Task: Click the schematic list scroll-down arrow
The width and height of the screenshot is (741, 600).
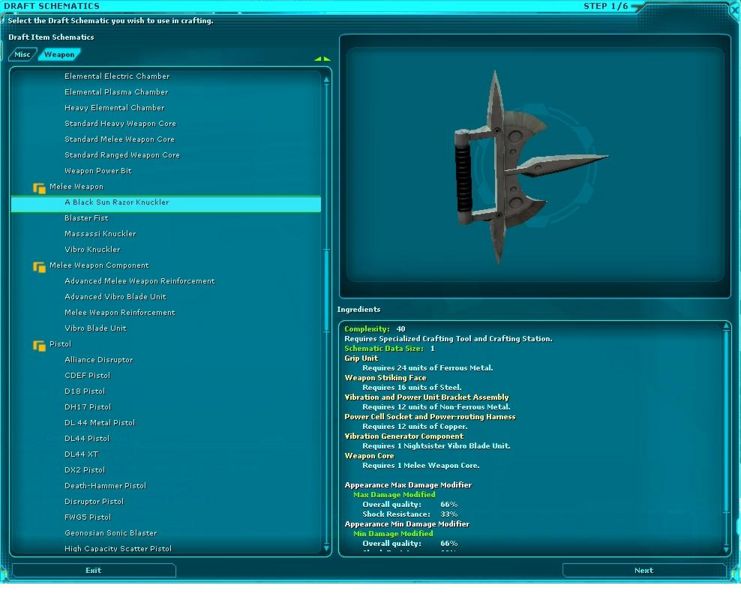Action: (327, 547)
